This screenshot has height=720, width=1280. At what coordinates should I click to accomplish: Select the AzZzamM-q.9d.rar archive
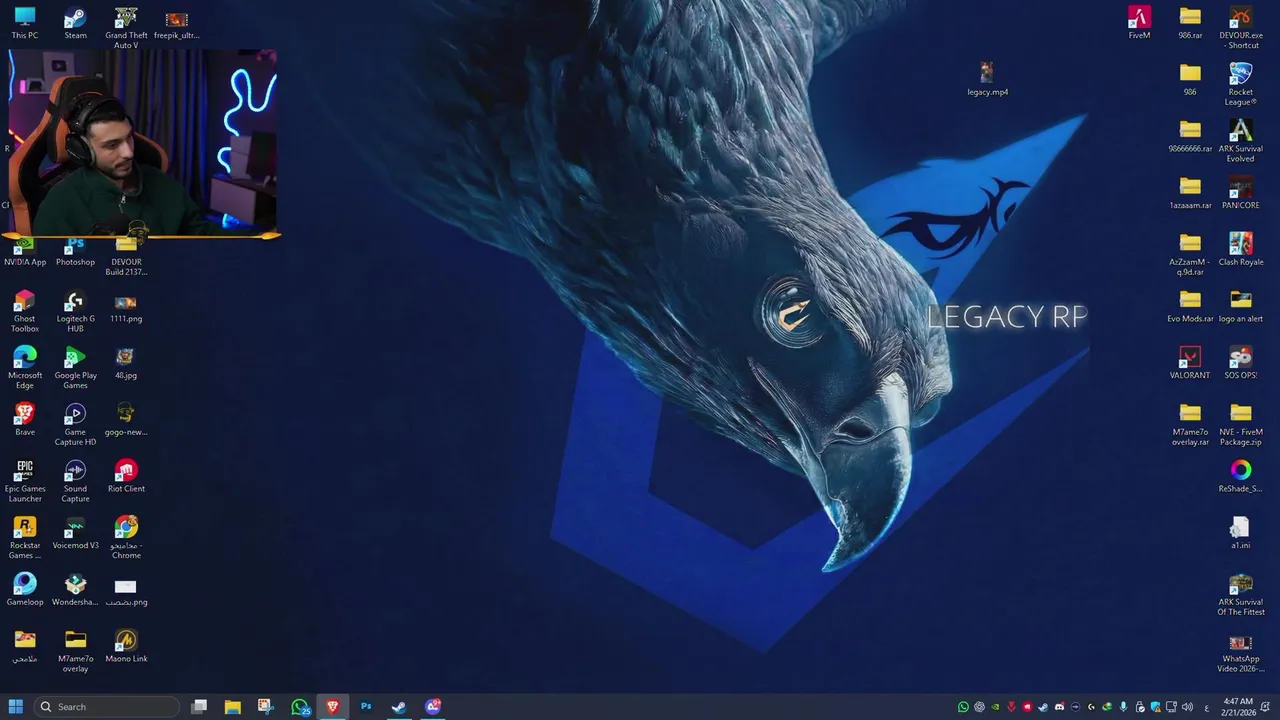point(1190,255)
